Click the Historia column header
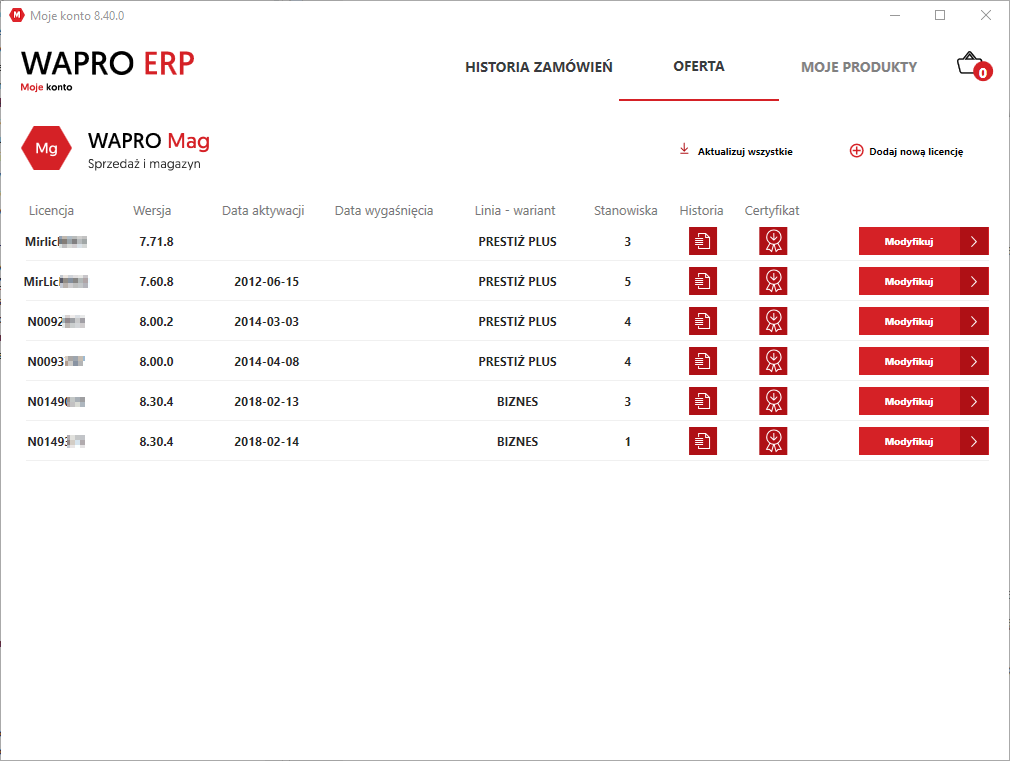 coord(701,211)
